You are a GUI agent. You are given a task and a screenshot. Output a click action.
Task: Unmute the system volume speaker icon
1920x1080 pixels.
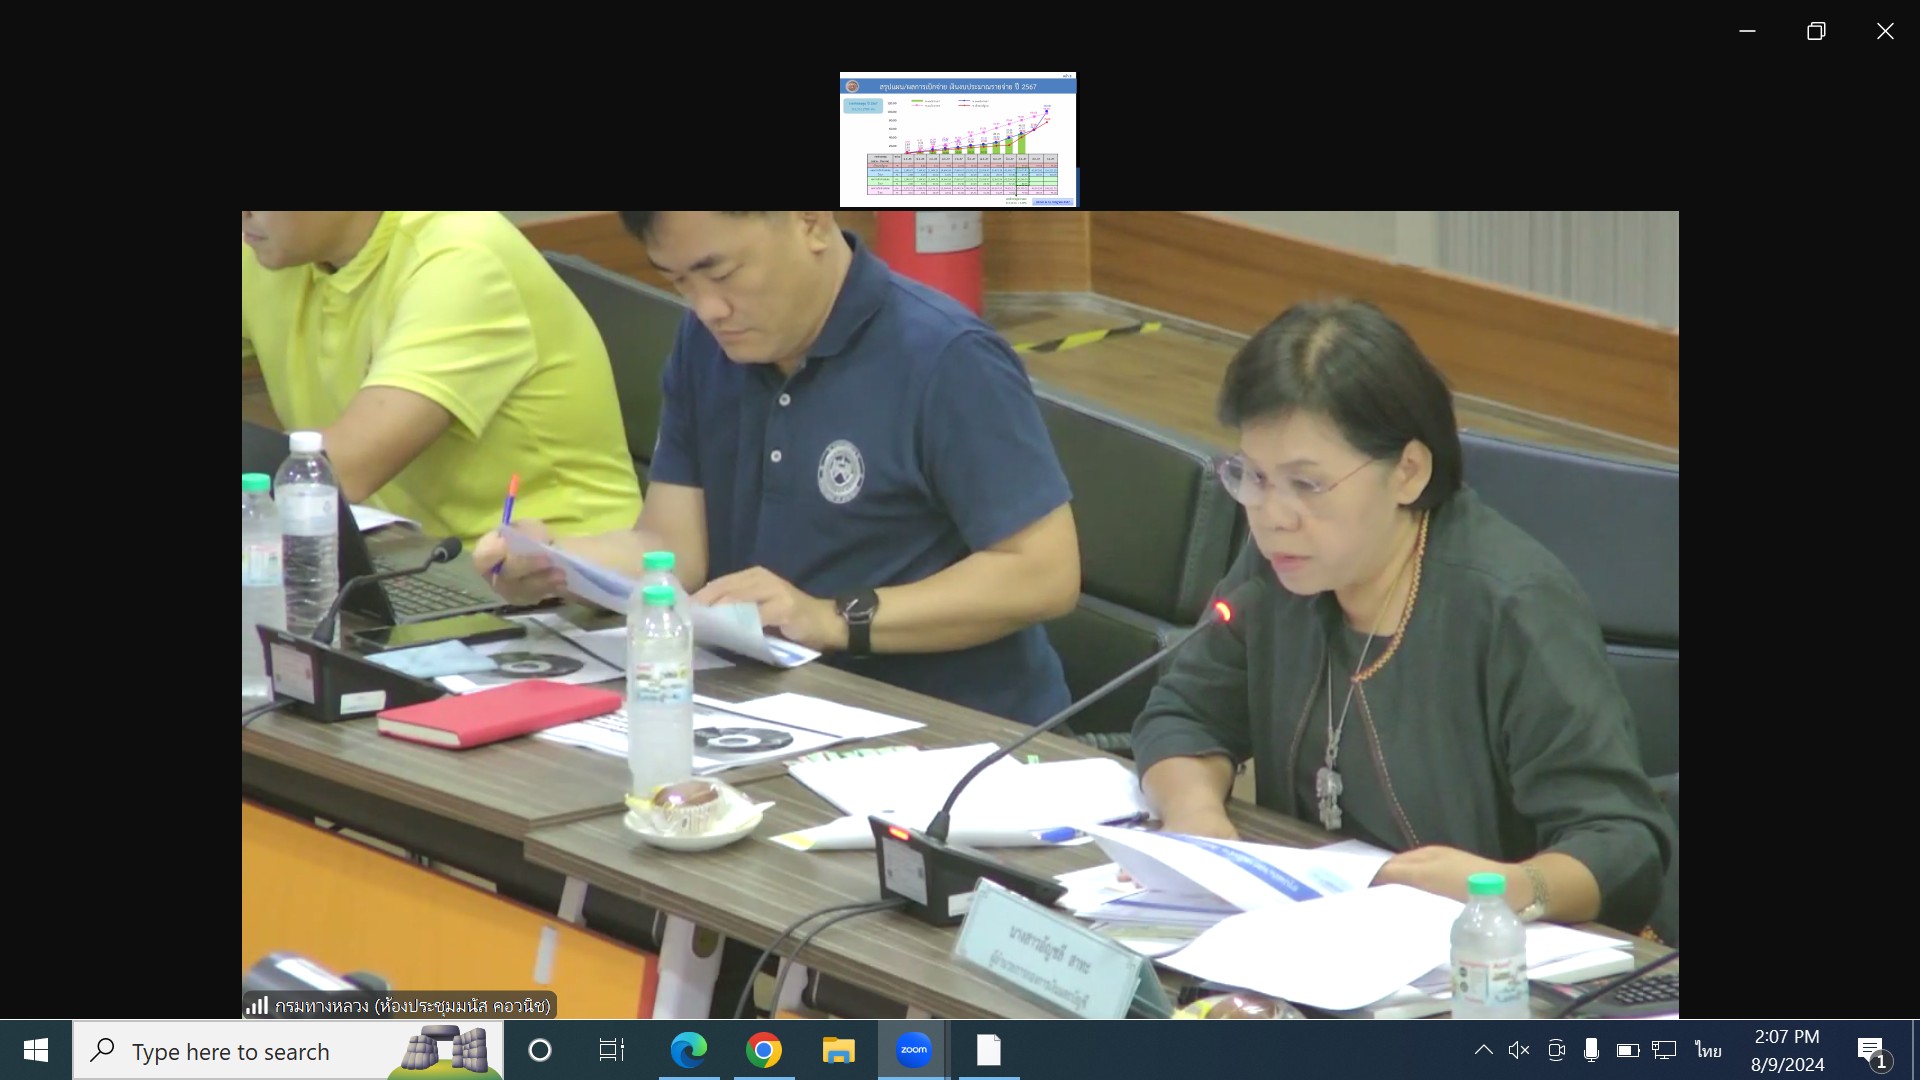[x=1519, y=1050]
